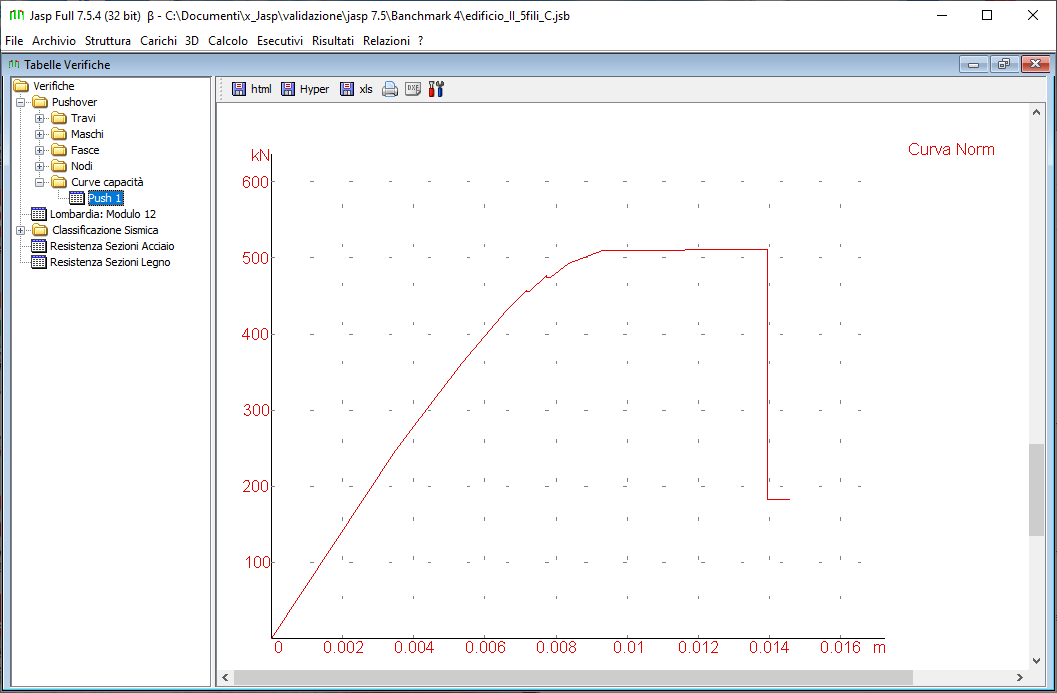Viewport: 1057px width, 693px height.
Task: Export the results with the Hyper button
Action: 305,89
